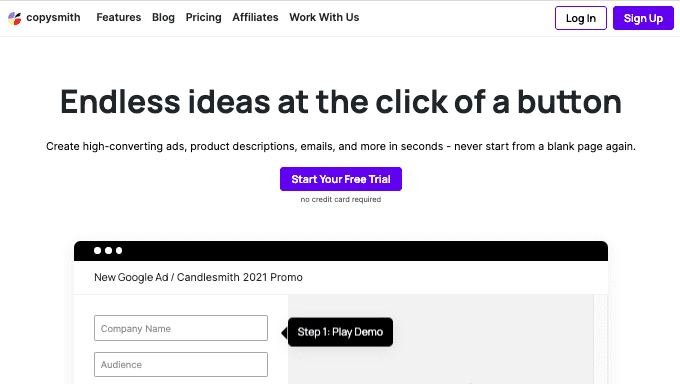Visit the Affiliates page
The image size is (680, 384).
click(x=255, y=17)
